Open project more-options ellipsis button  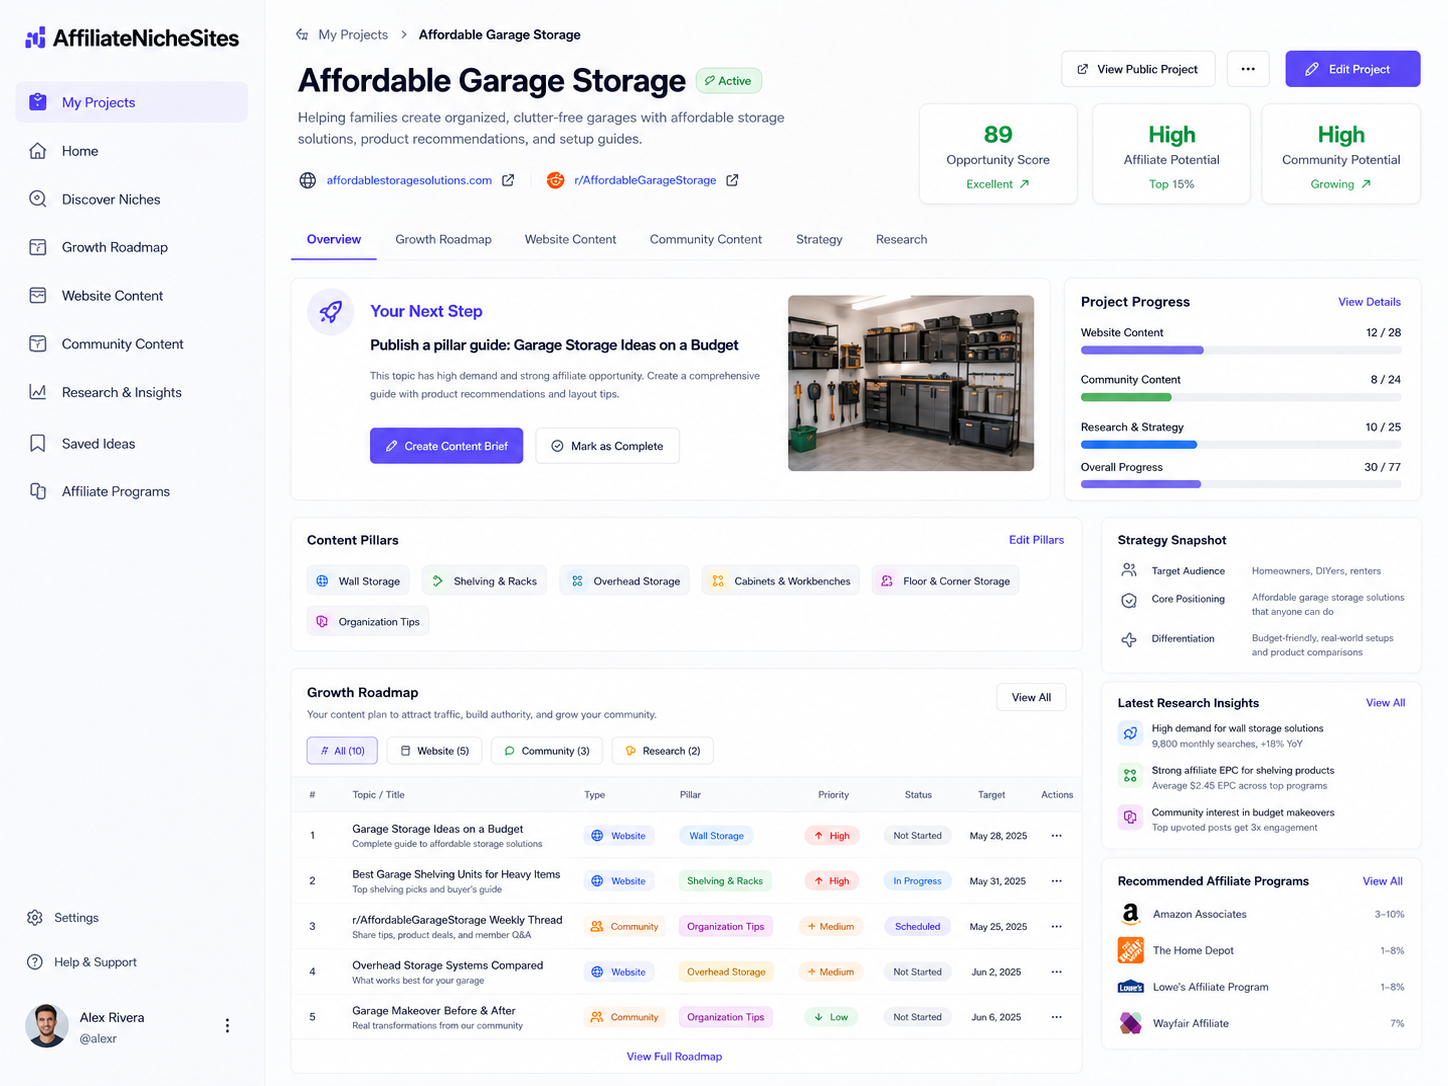1248,69
